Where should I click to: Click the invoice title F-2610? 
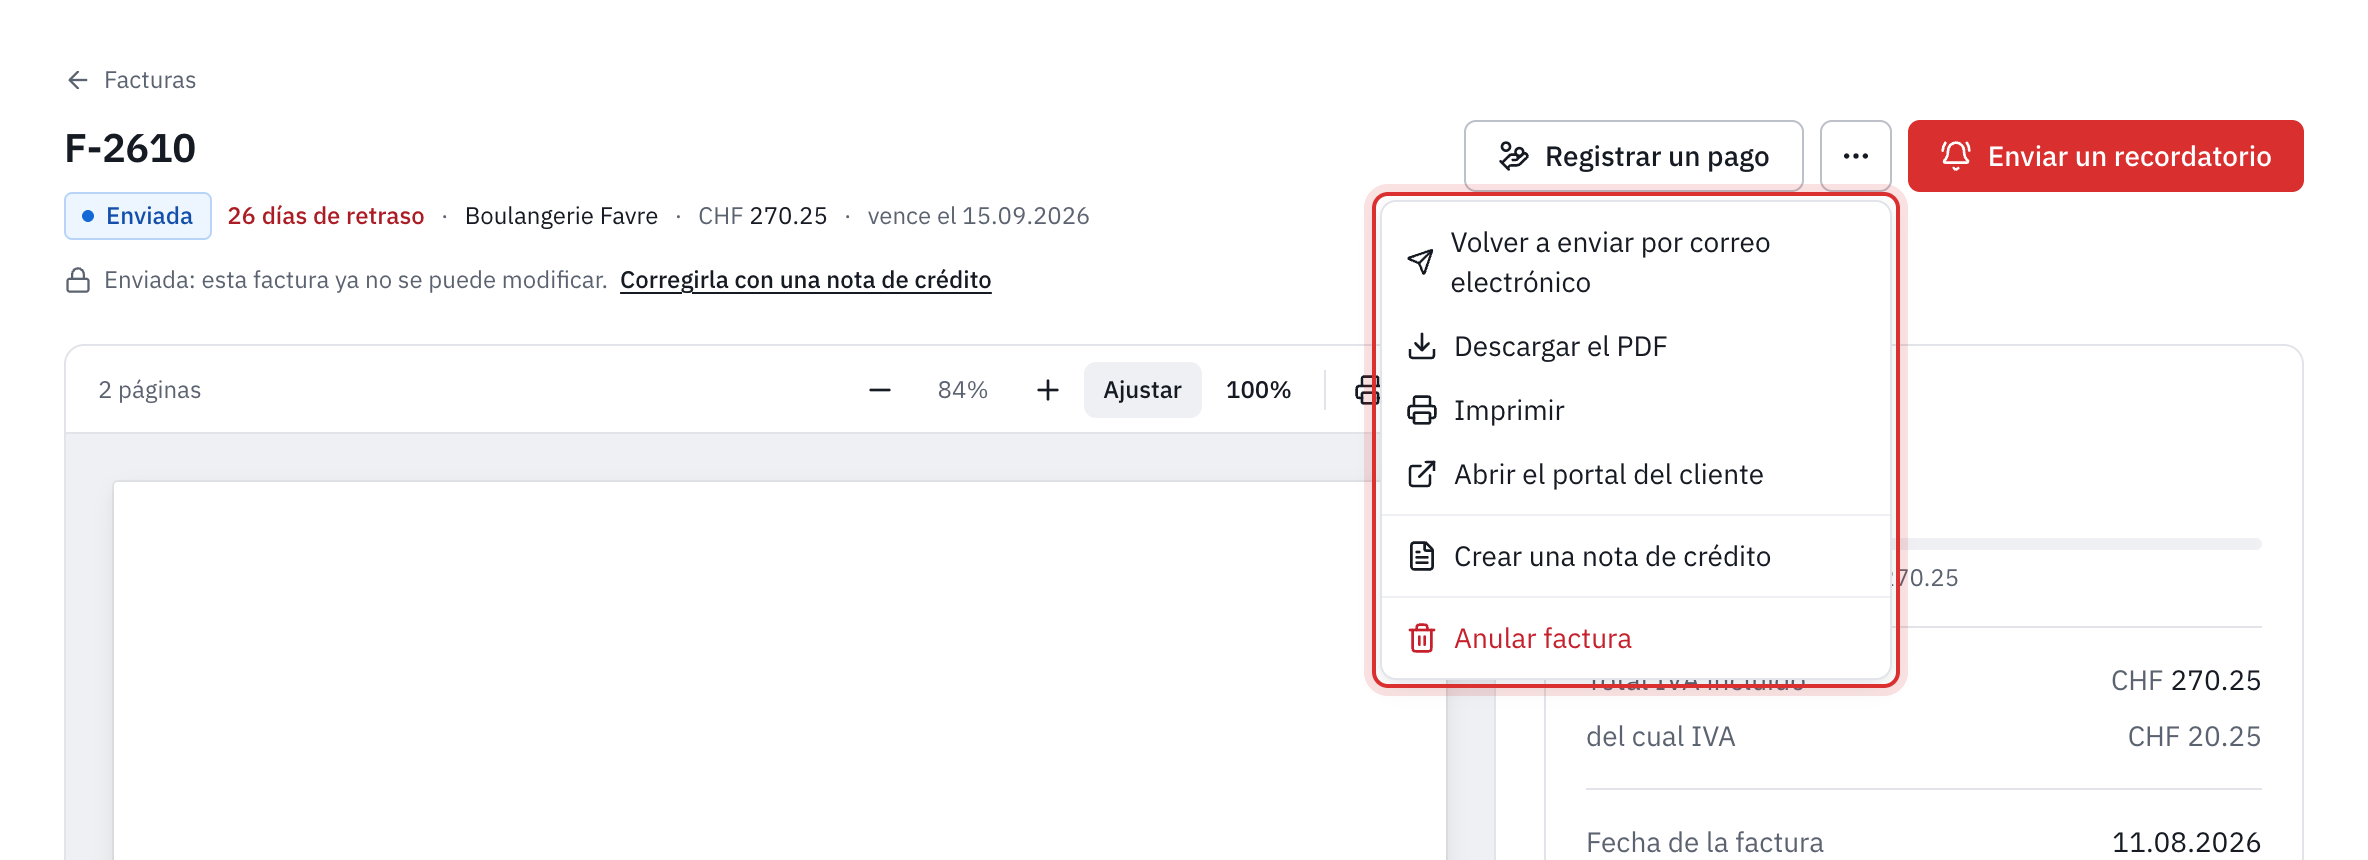tap(130, 149)
